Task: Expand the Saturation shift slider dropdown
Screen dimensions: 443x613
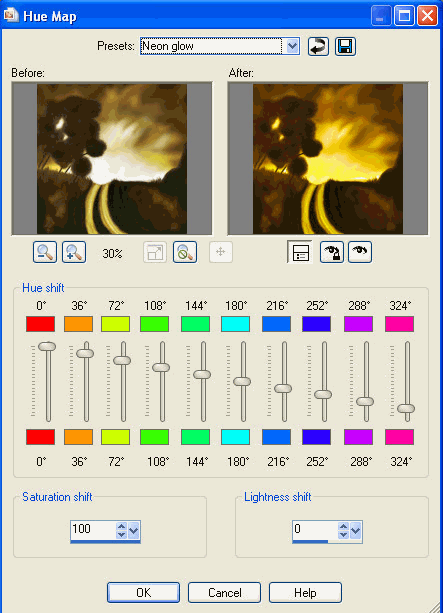Action: [134, 531]
